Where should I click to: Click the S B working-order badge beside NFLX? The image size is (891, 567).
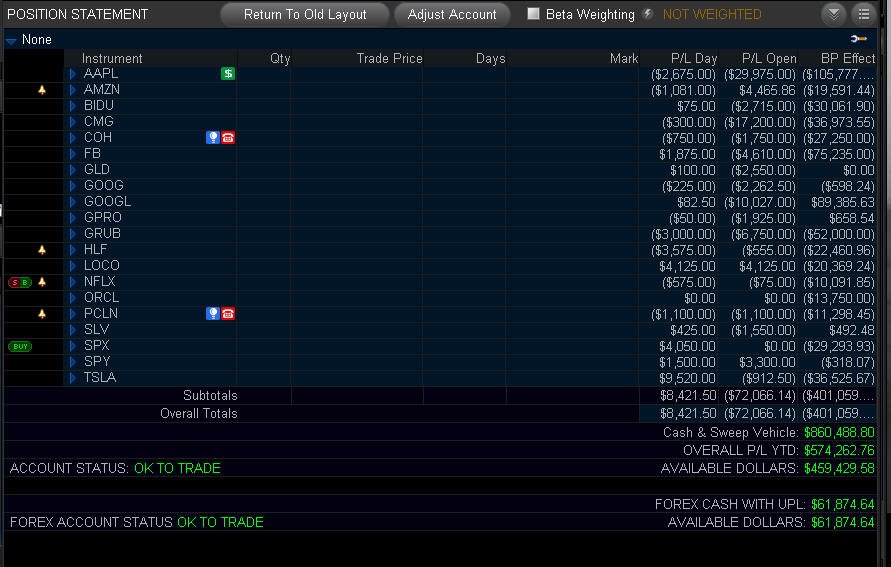(20, 282)
